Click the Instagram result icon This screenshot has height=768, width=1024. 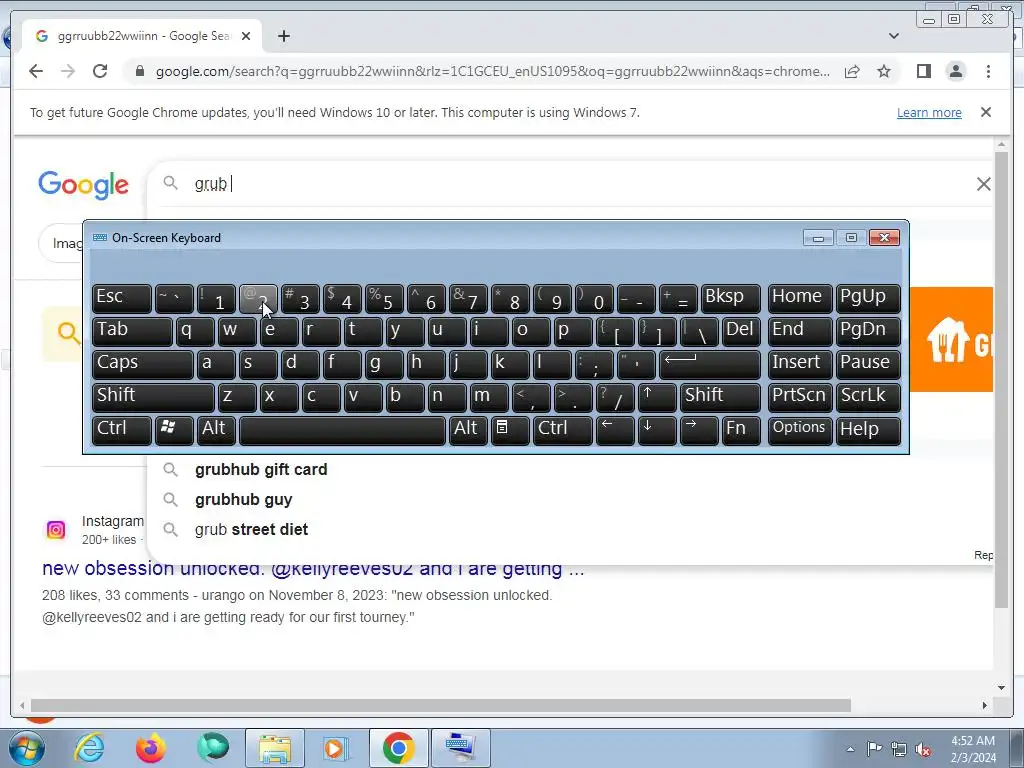[x=56, y=530]
